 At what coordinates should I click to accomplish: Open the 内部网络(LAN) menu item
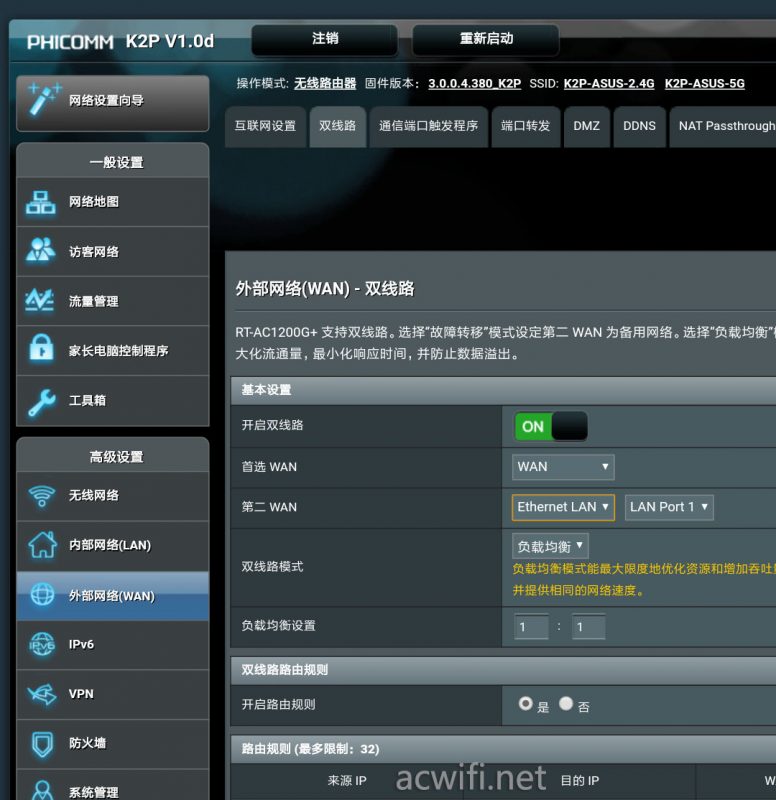(113, 545)
